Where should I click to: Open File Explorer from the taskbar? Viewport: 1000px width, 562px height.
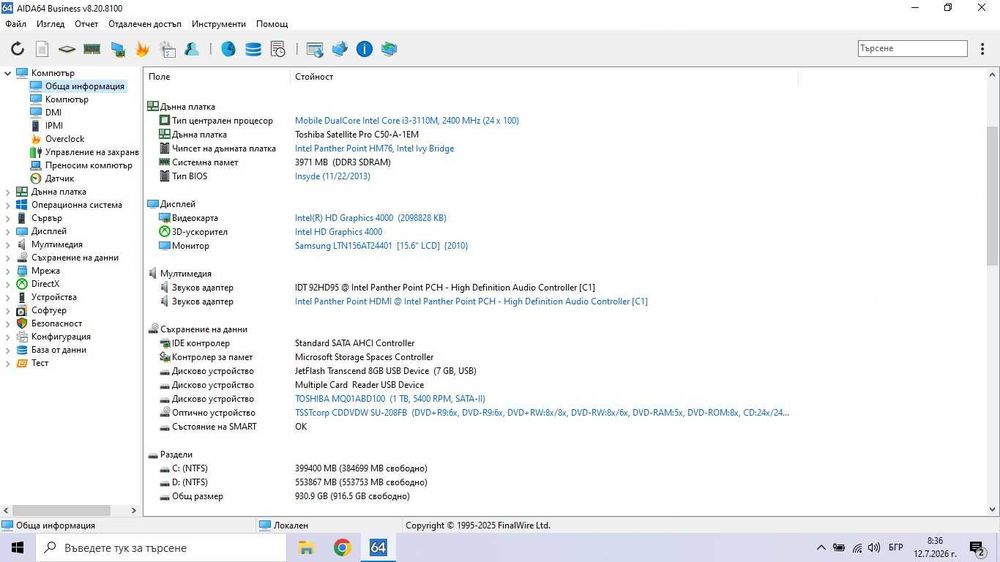click(x=306, y=547)
